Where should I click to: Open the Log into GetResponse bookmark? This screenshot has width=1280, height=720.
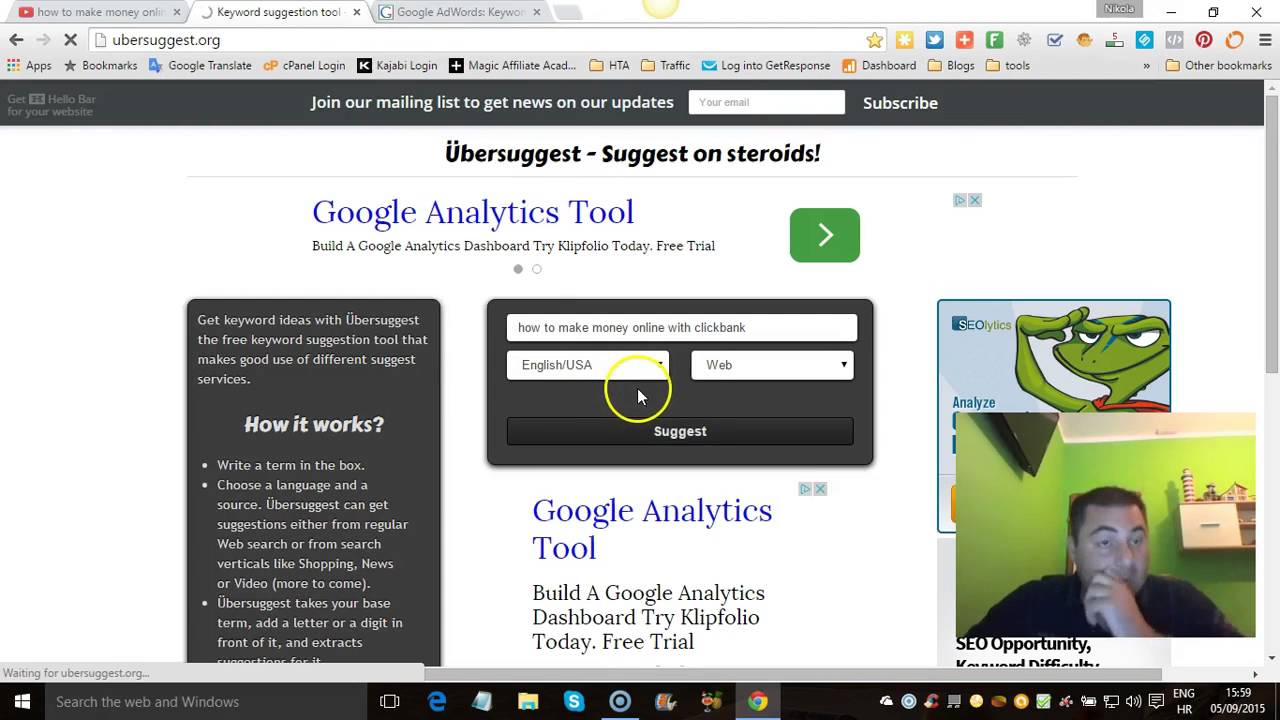(766, 65)
